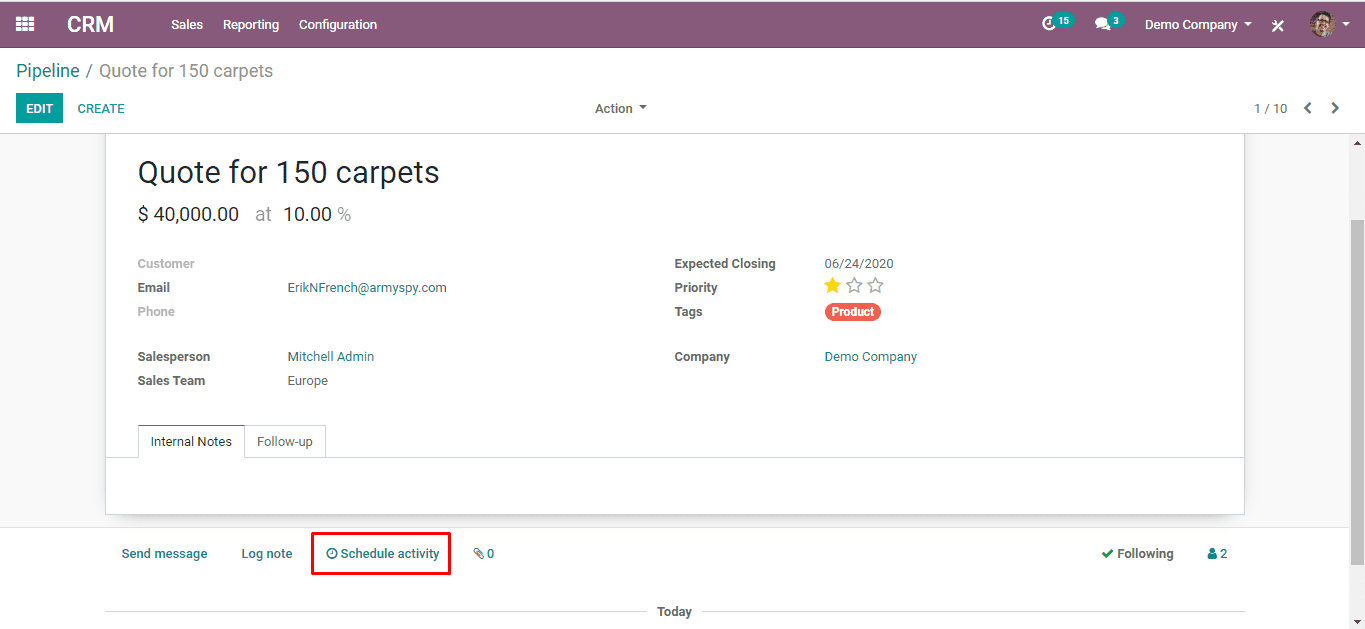Click Log note in chatter

click(x=267, y=554)
